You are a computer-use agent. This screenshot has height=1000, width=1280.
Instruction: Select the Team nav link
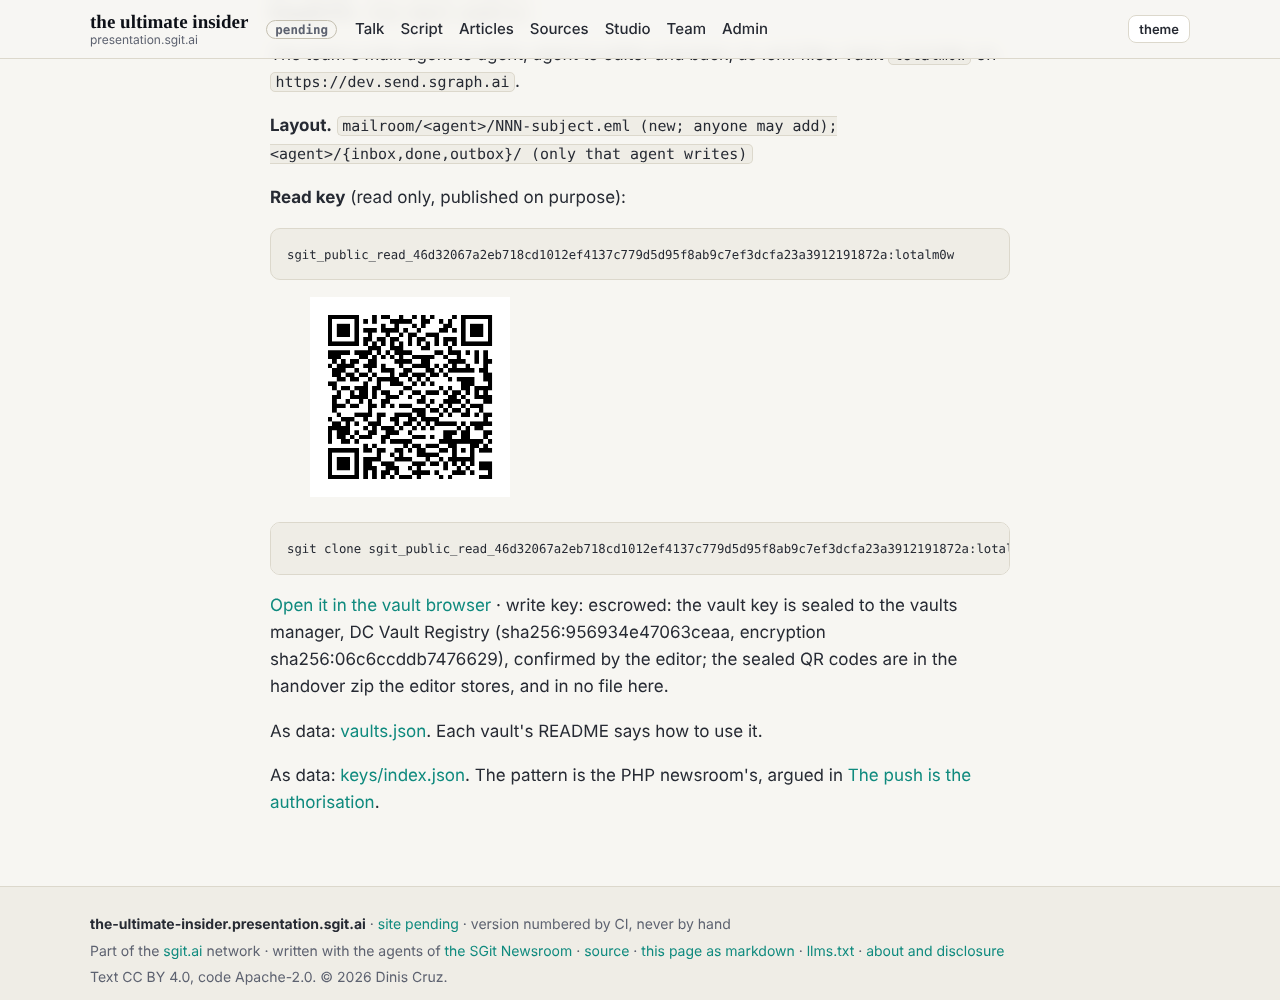686,29
